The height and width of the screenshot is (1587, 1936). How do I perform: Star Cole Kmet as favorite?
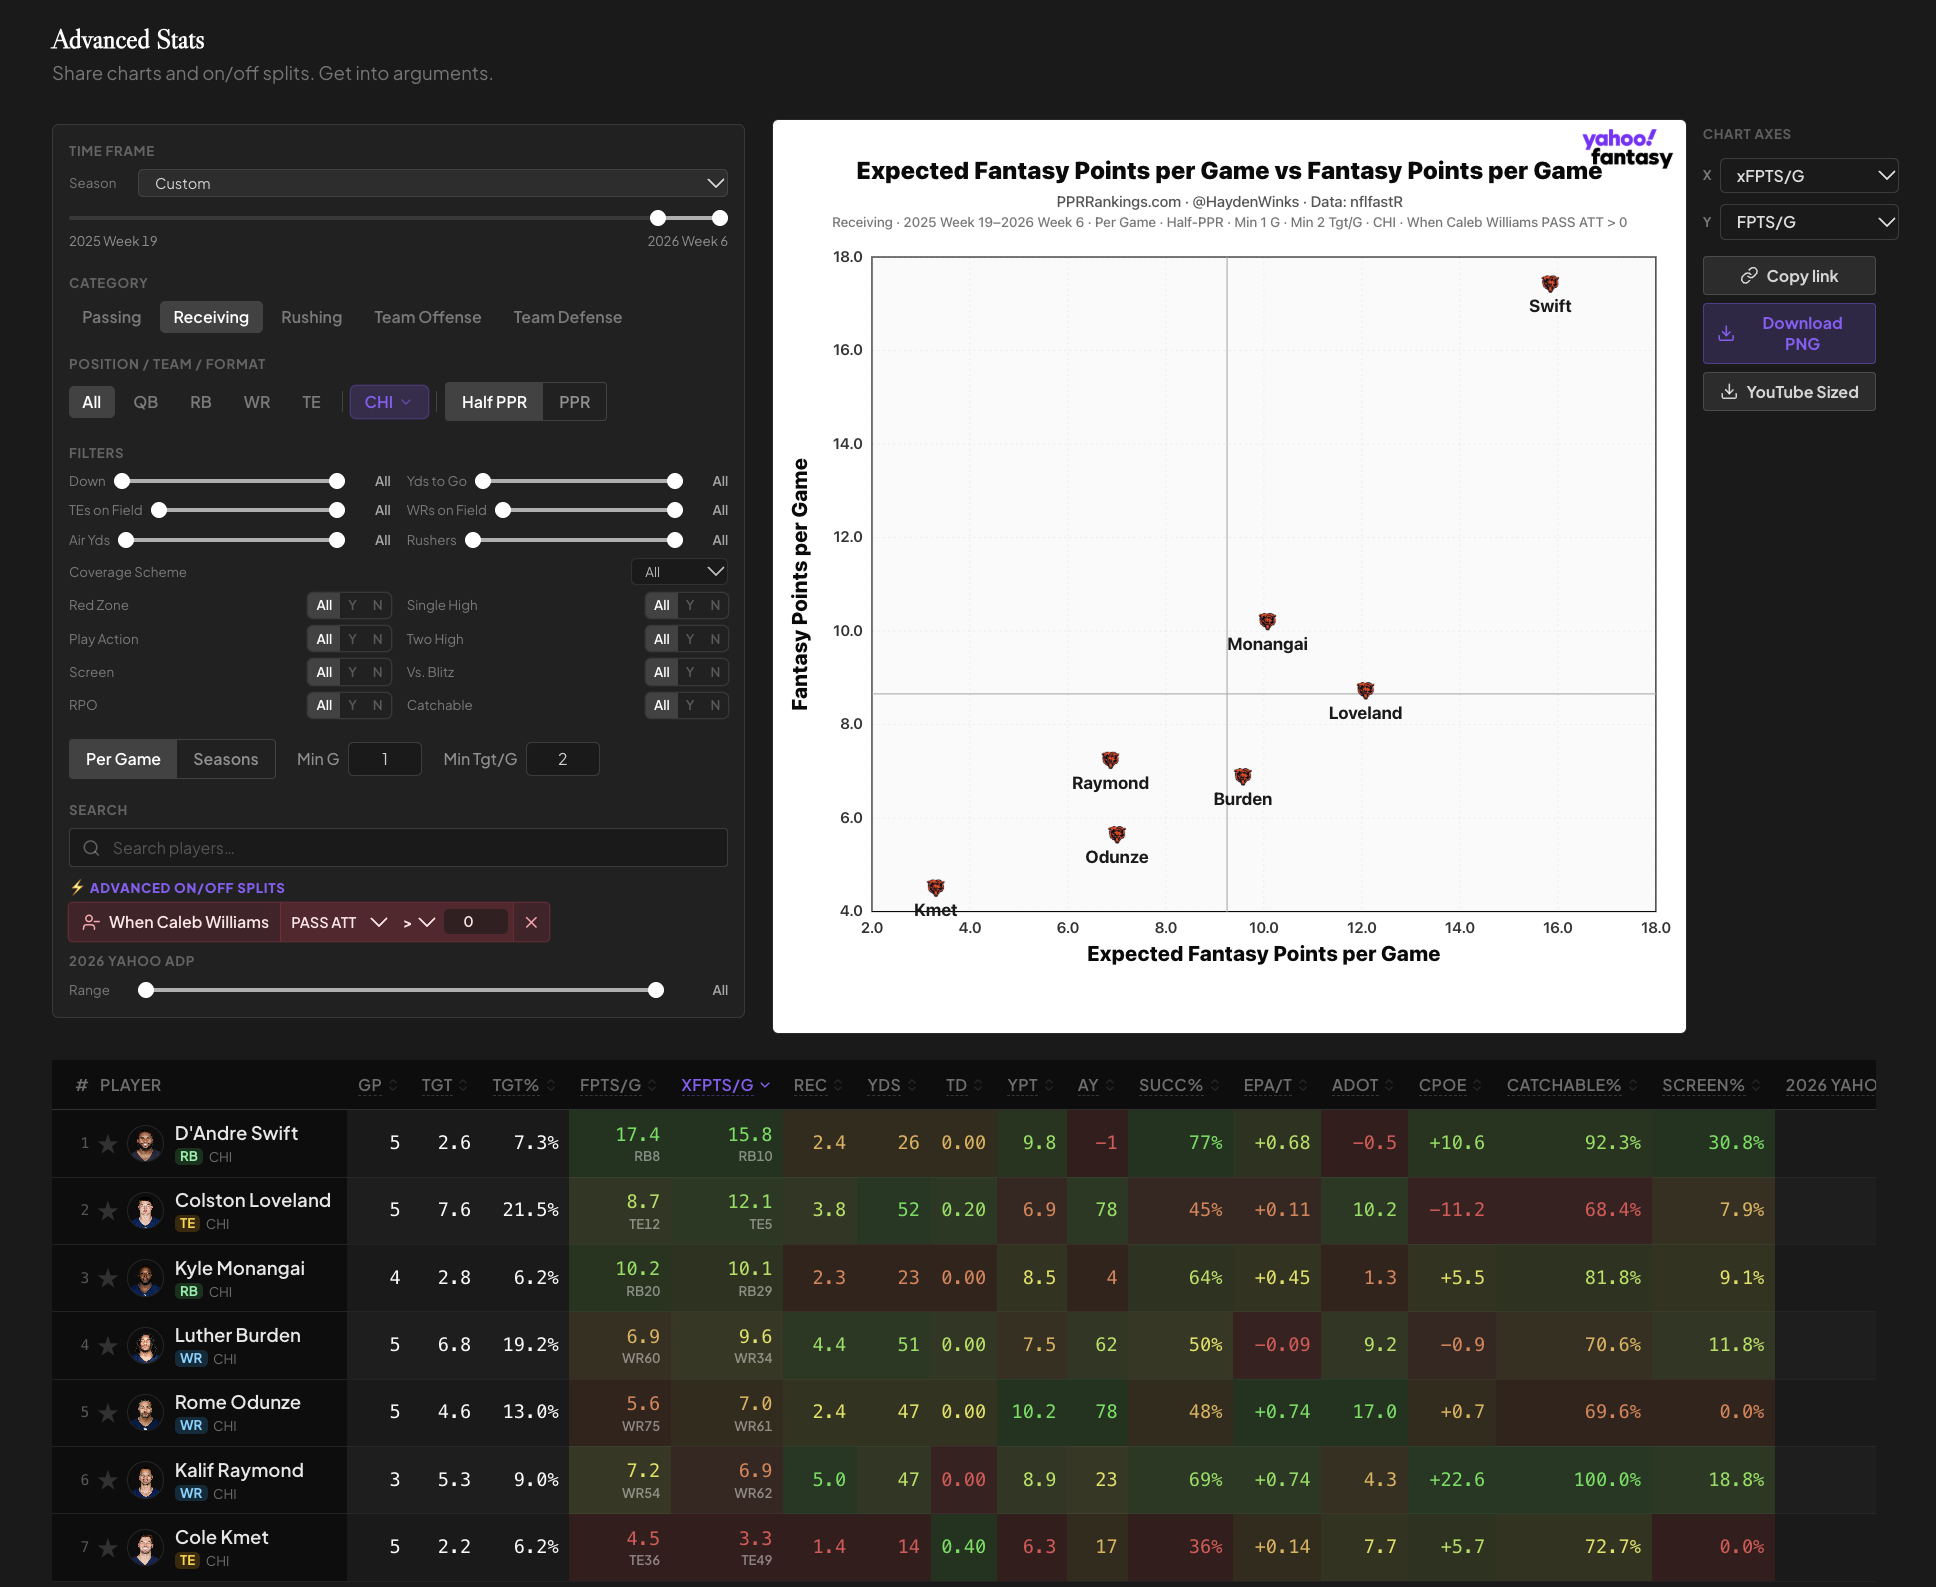(x=108, y=1547)
